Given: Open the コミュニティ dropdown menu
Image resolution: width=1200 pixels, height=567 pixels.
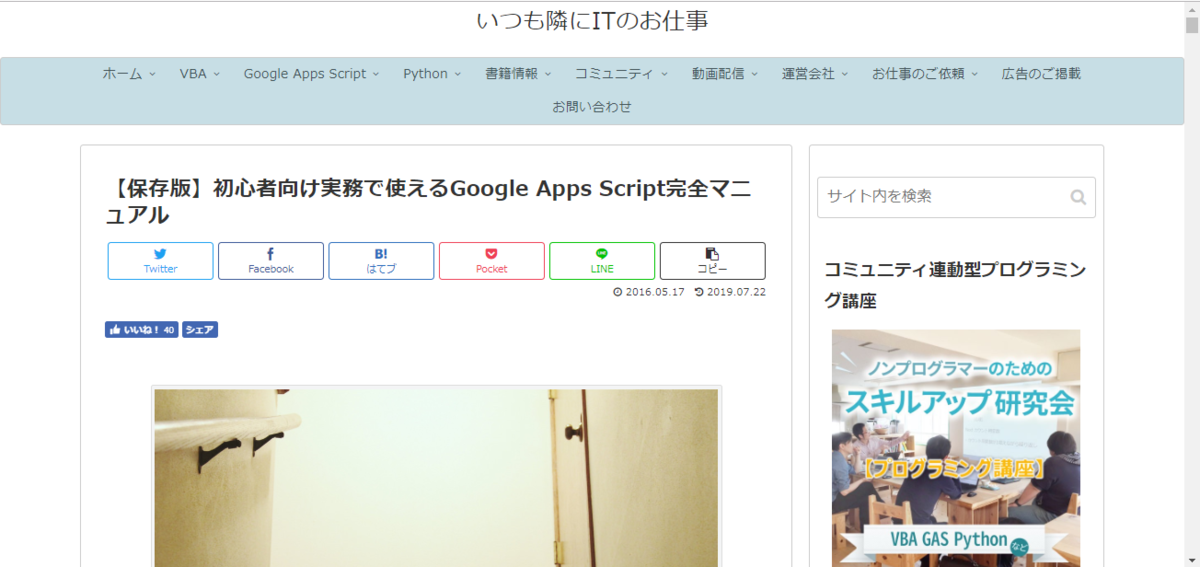Looking at the screenshot, I should point(621,73).
